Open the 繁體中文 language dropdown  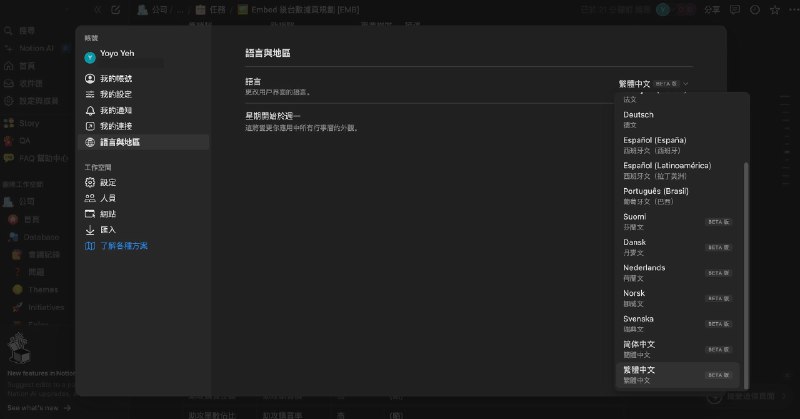[654, 84]
